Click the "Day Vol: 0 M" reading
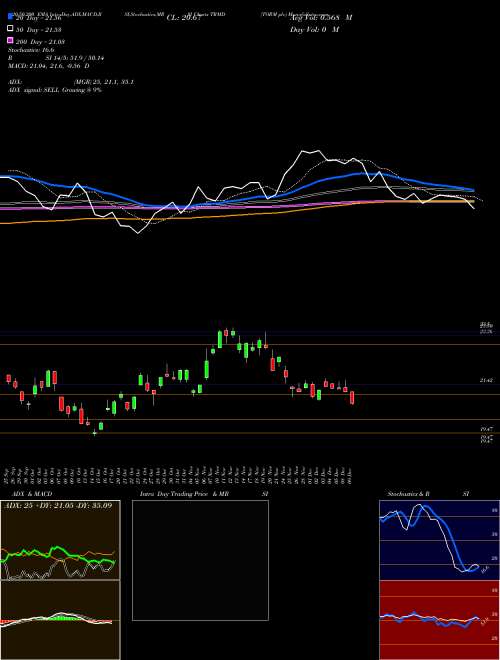This screenshot has width=500, height=660. (314, 29)
